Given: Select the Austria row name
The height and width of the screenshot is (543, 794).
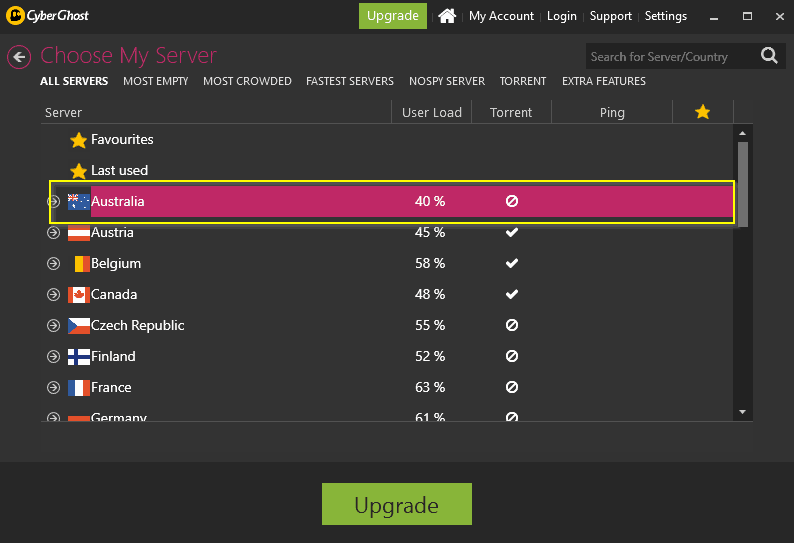Looking at the screenshot, I should click(112, 232).
